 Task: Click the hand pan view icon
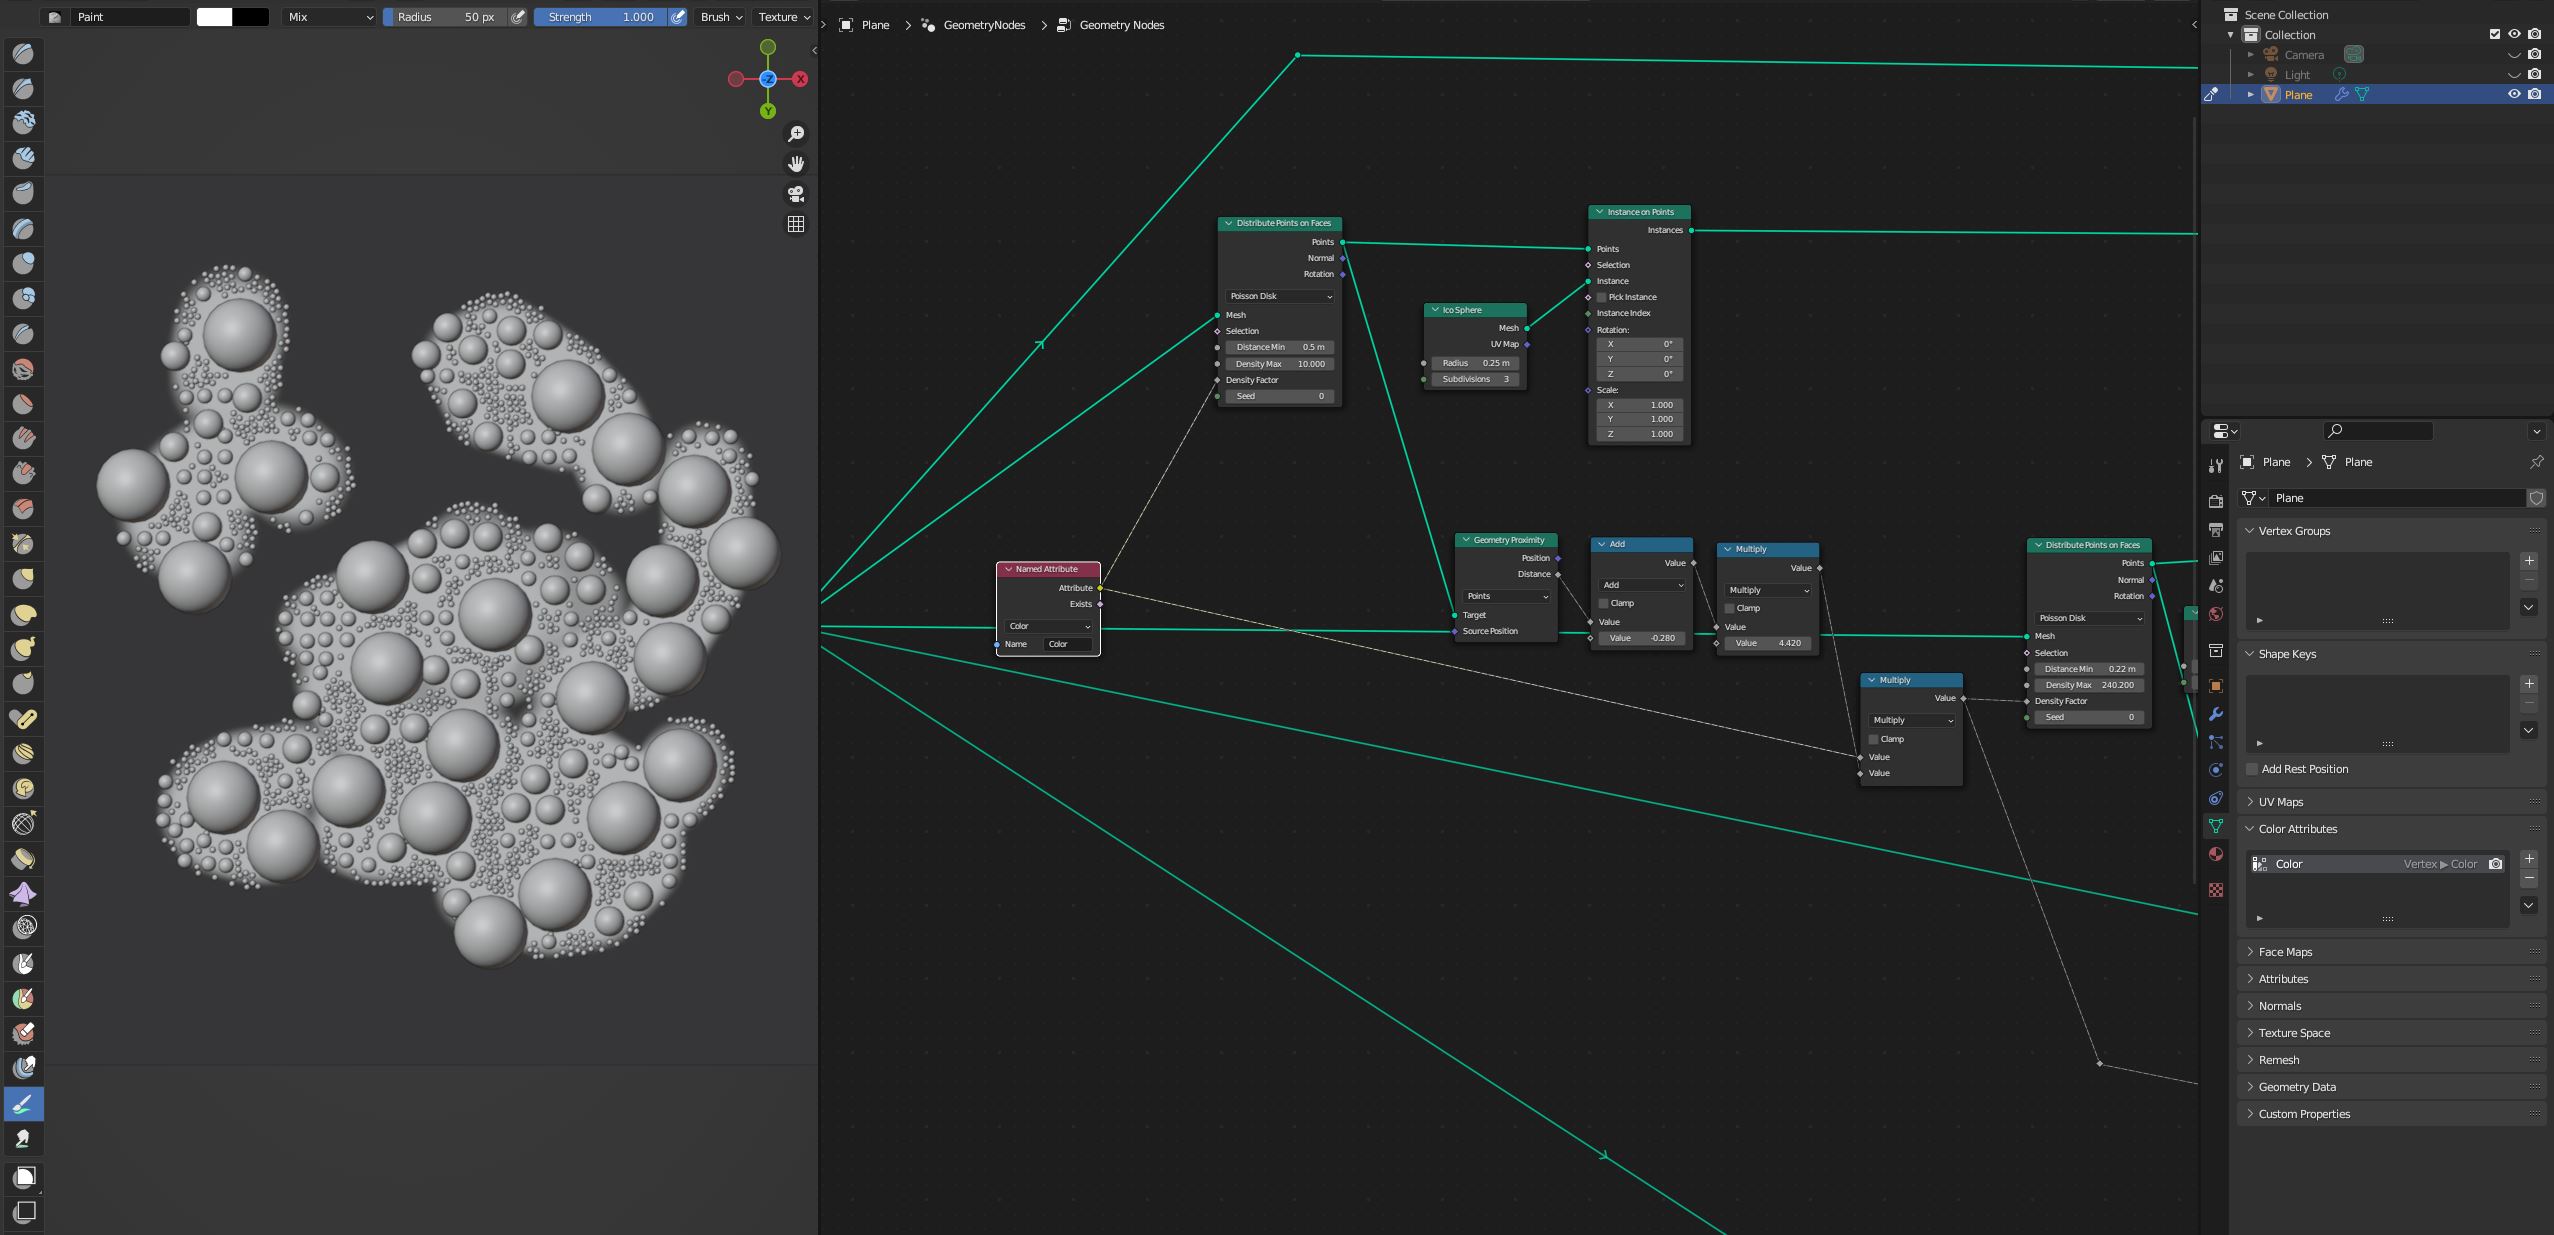[796, 164]
